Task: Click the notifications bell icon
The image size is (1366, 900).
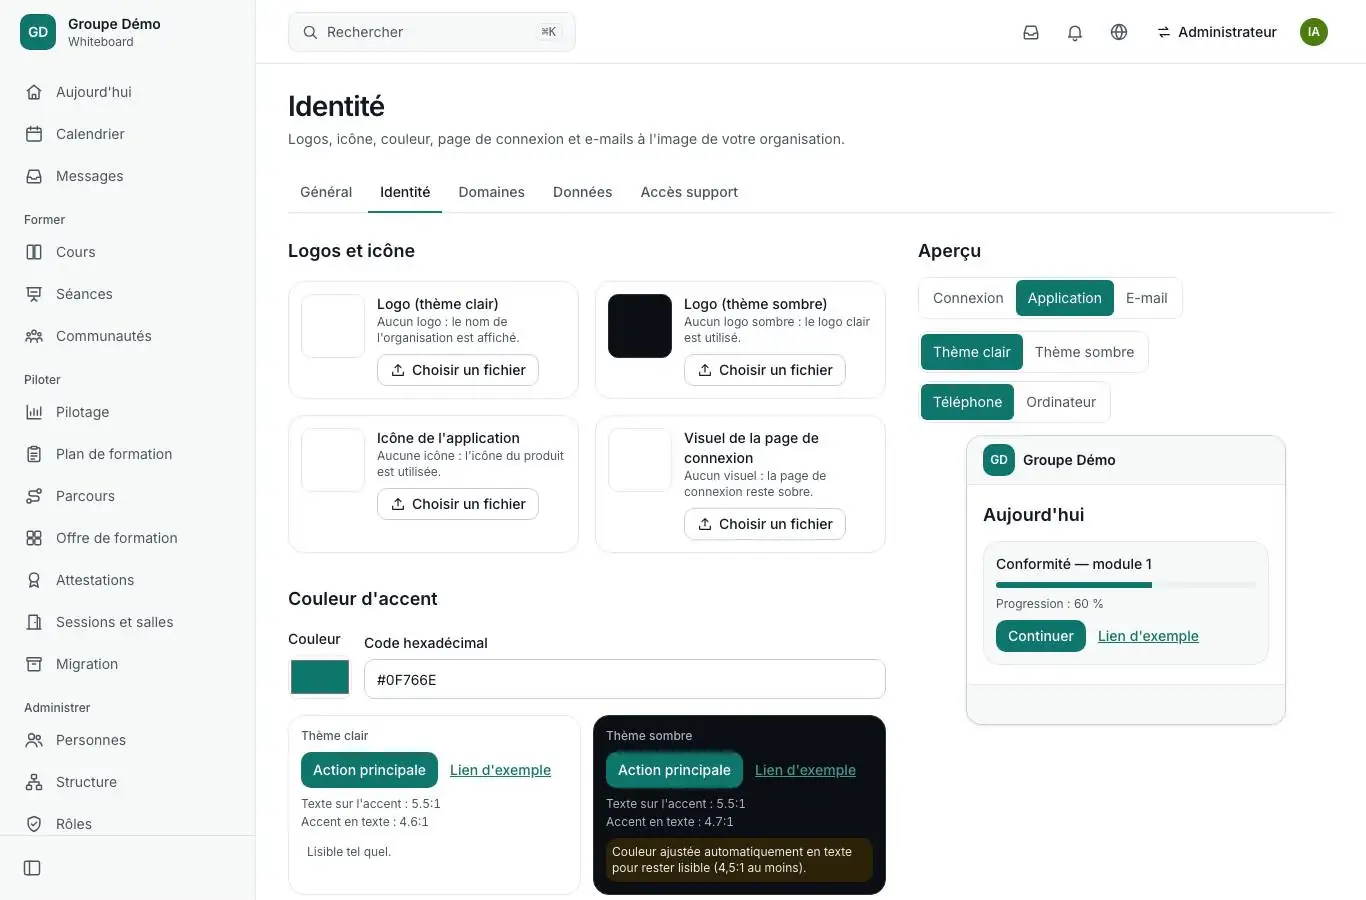Action: pyautogui.click(x=1075, y=32)
